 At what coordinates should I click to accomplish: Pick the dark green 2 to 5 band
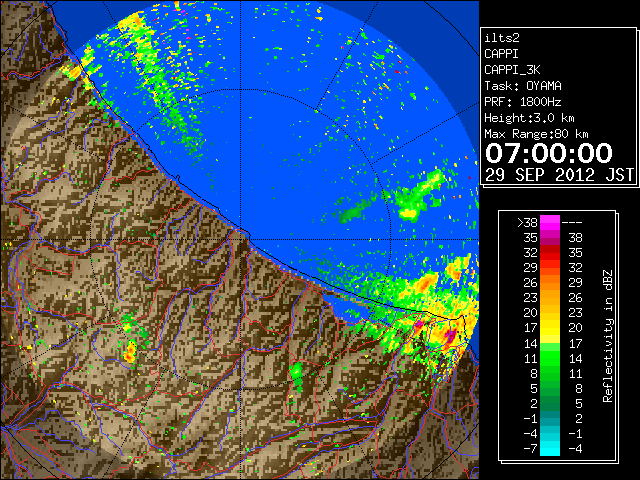point(550,403)
